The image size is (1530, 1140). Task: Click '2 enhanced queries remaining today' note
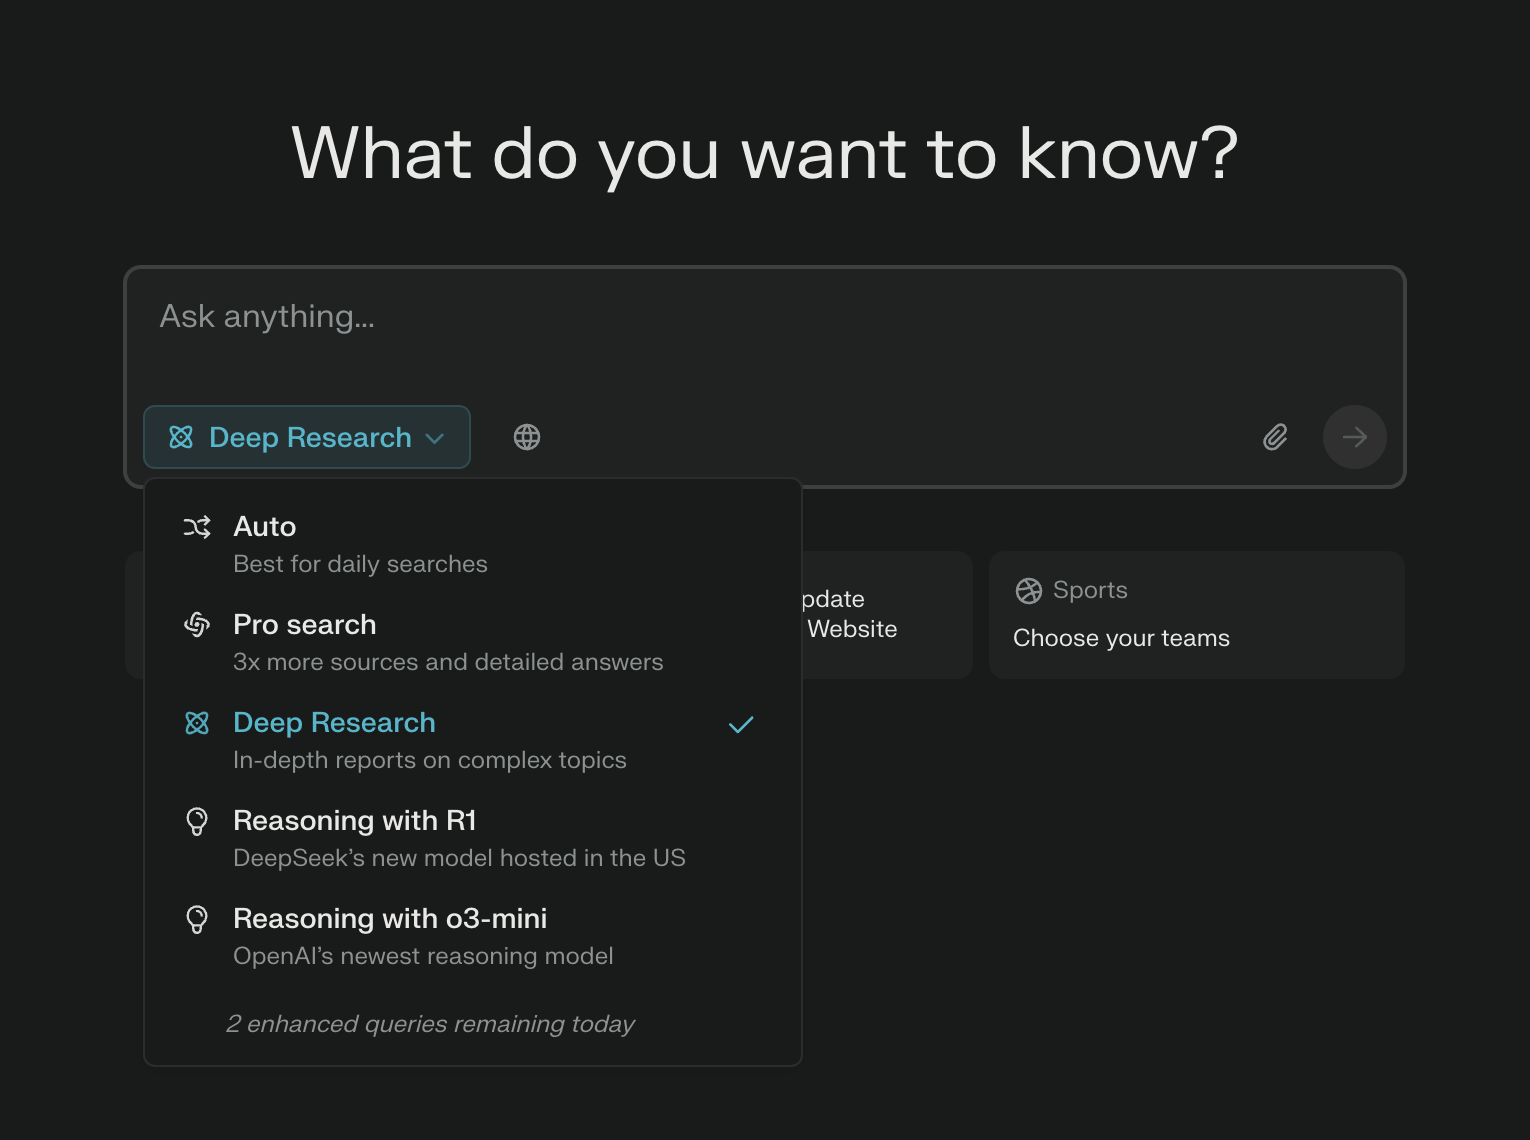(x=430, y=1024)
